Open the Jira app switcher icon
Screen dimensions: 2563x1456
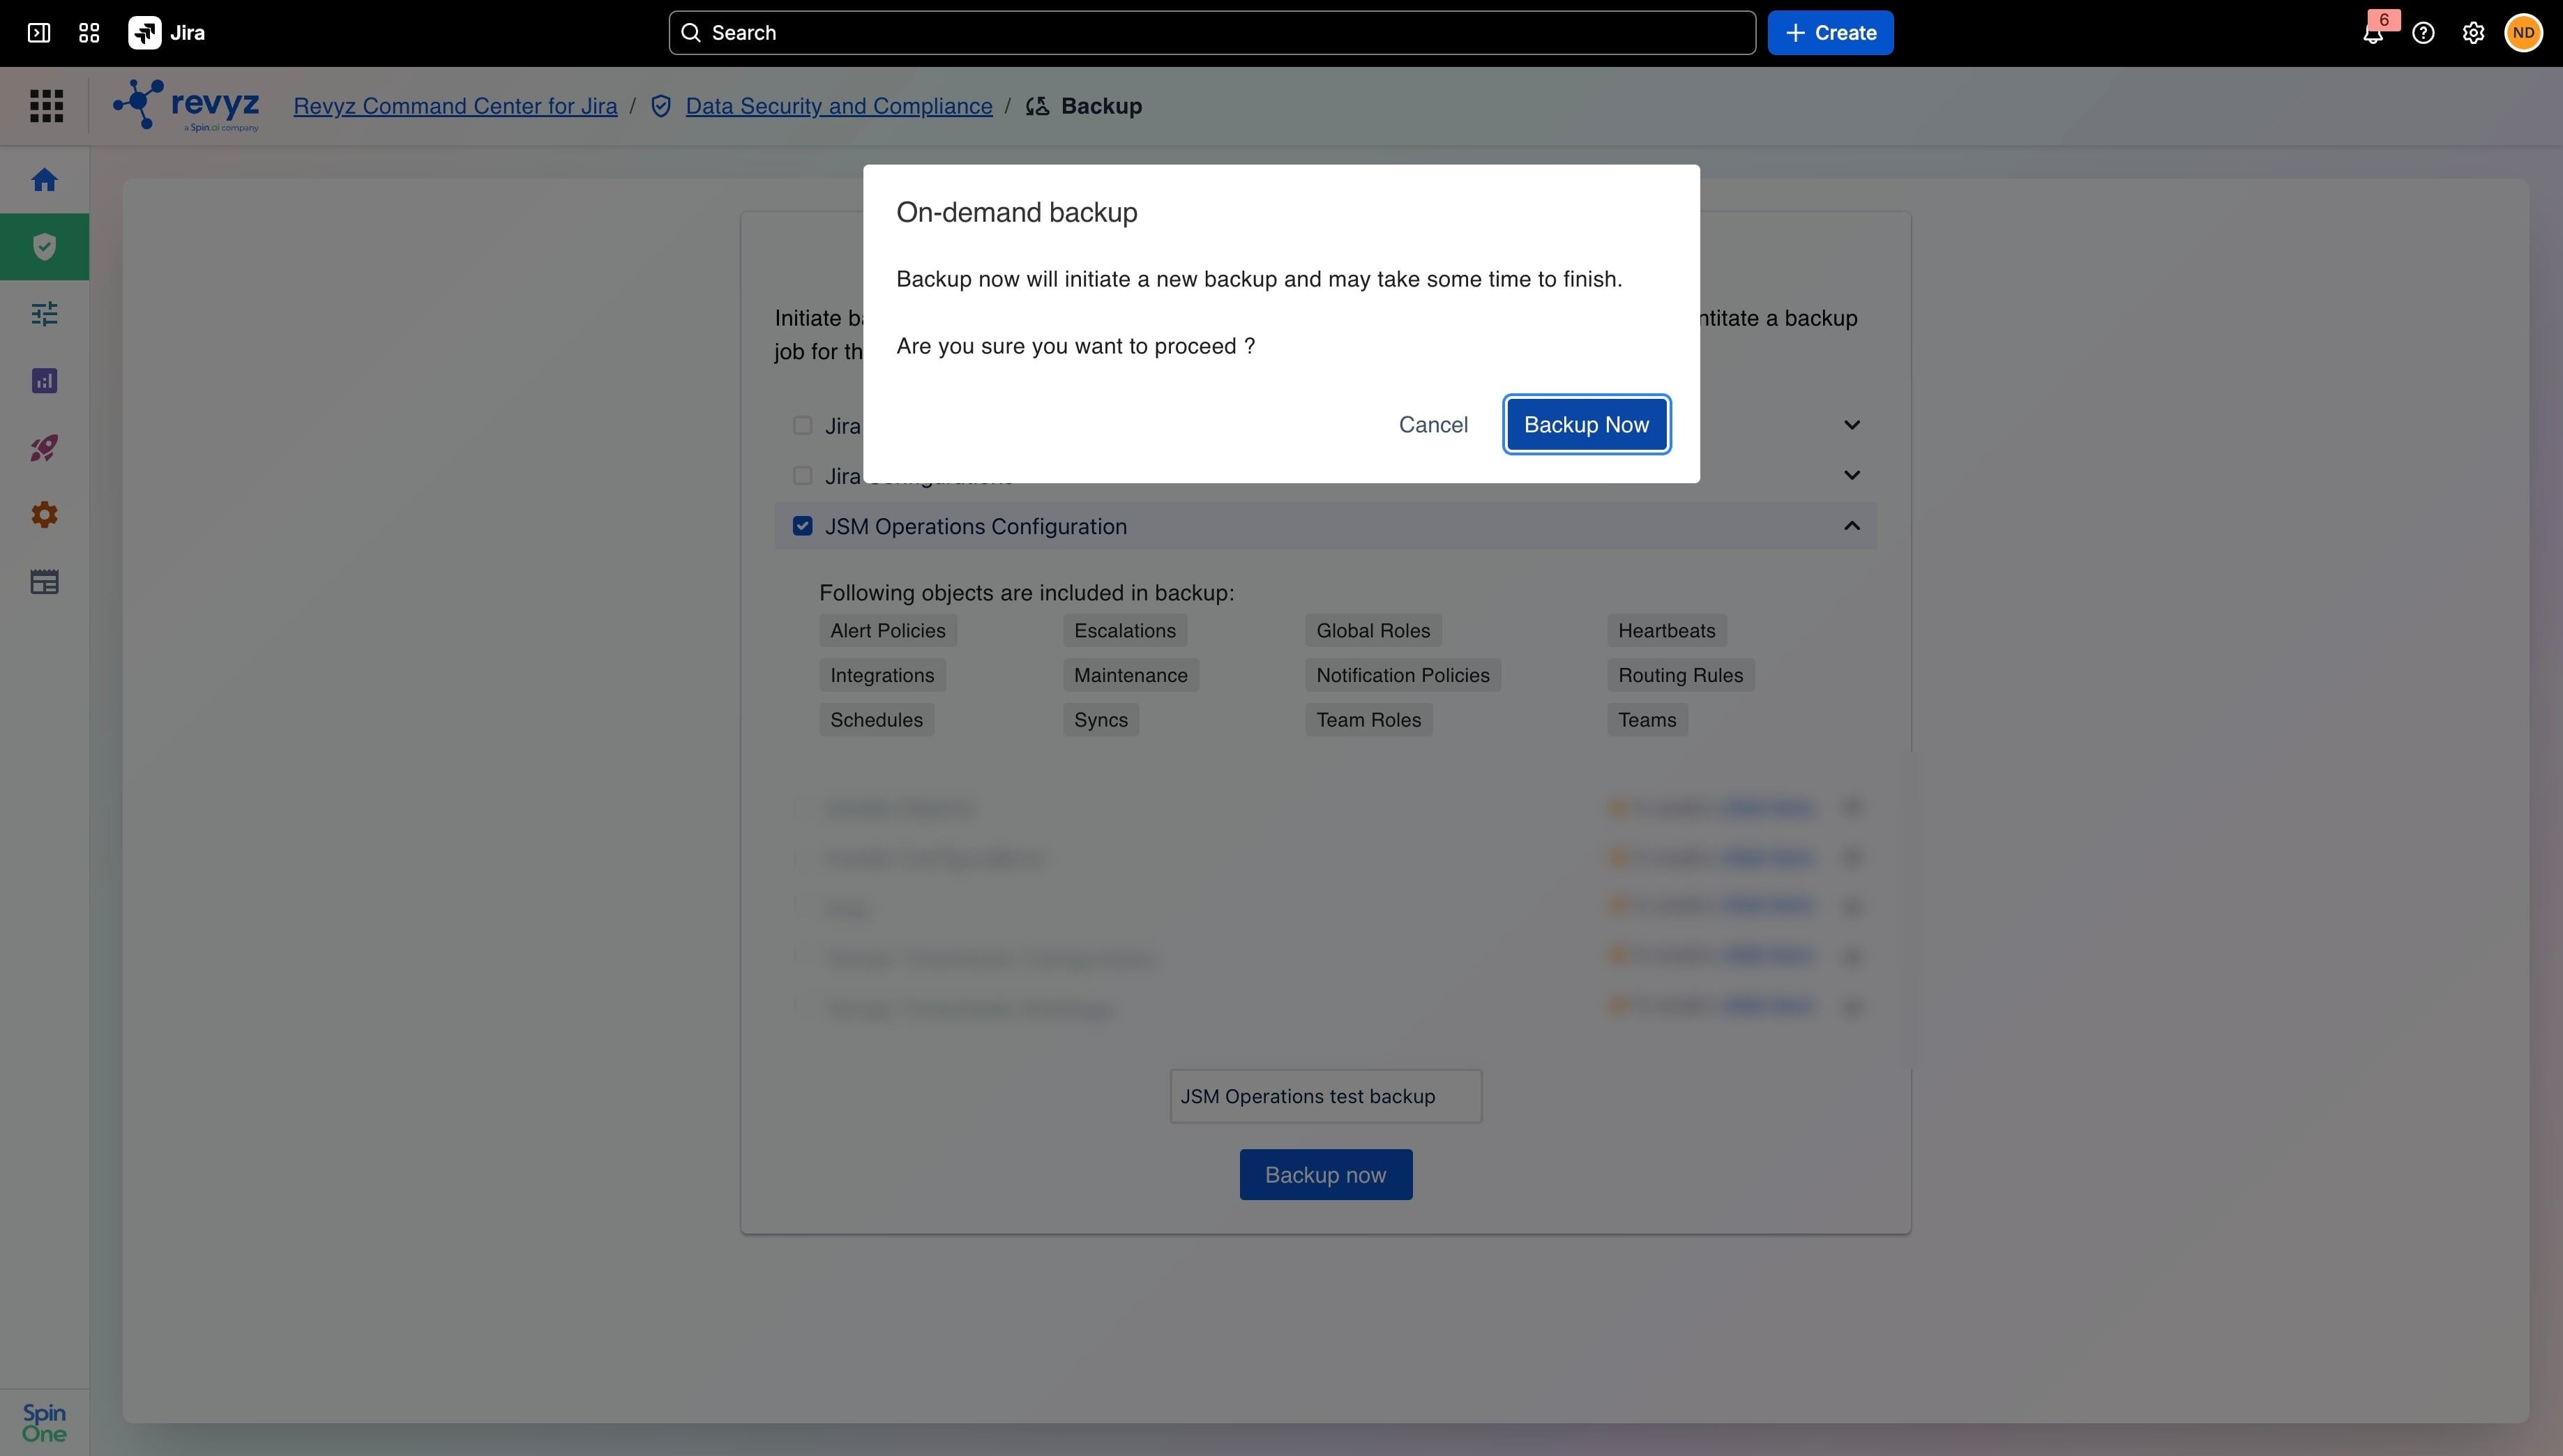point(89,33)
